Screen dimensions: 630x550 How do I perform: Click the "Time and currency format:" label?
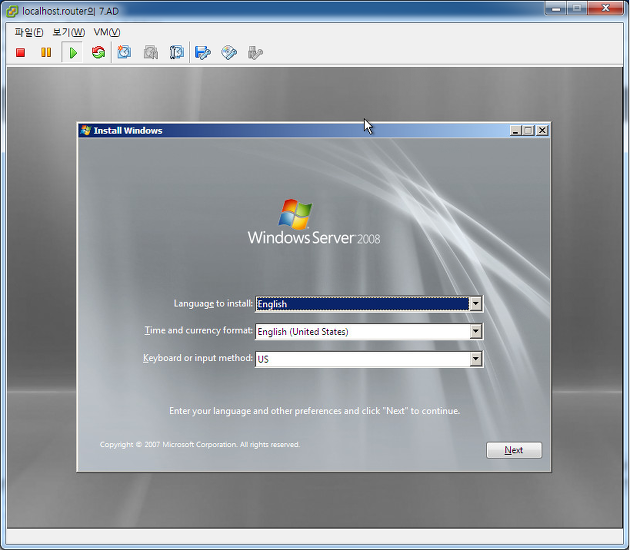[198, 330]
